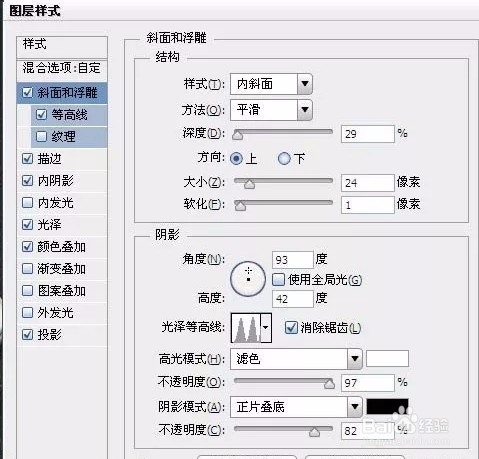Click the 大小 slider handle
Viewport: 479px width, 459px height.
click(249, 184)
